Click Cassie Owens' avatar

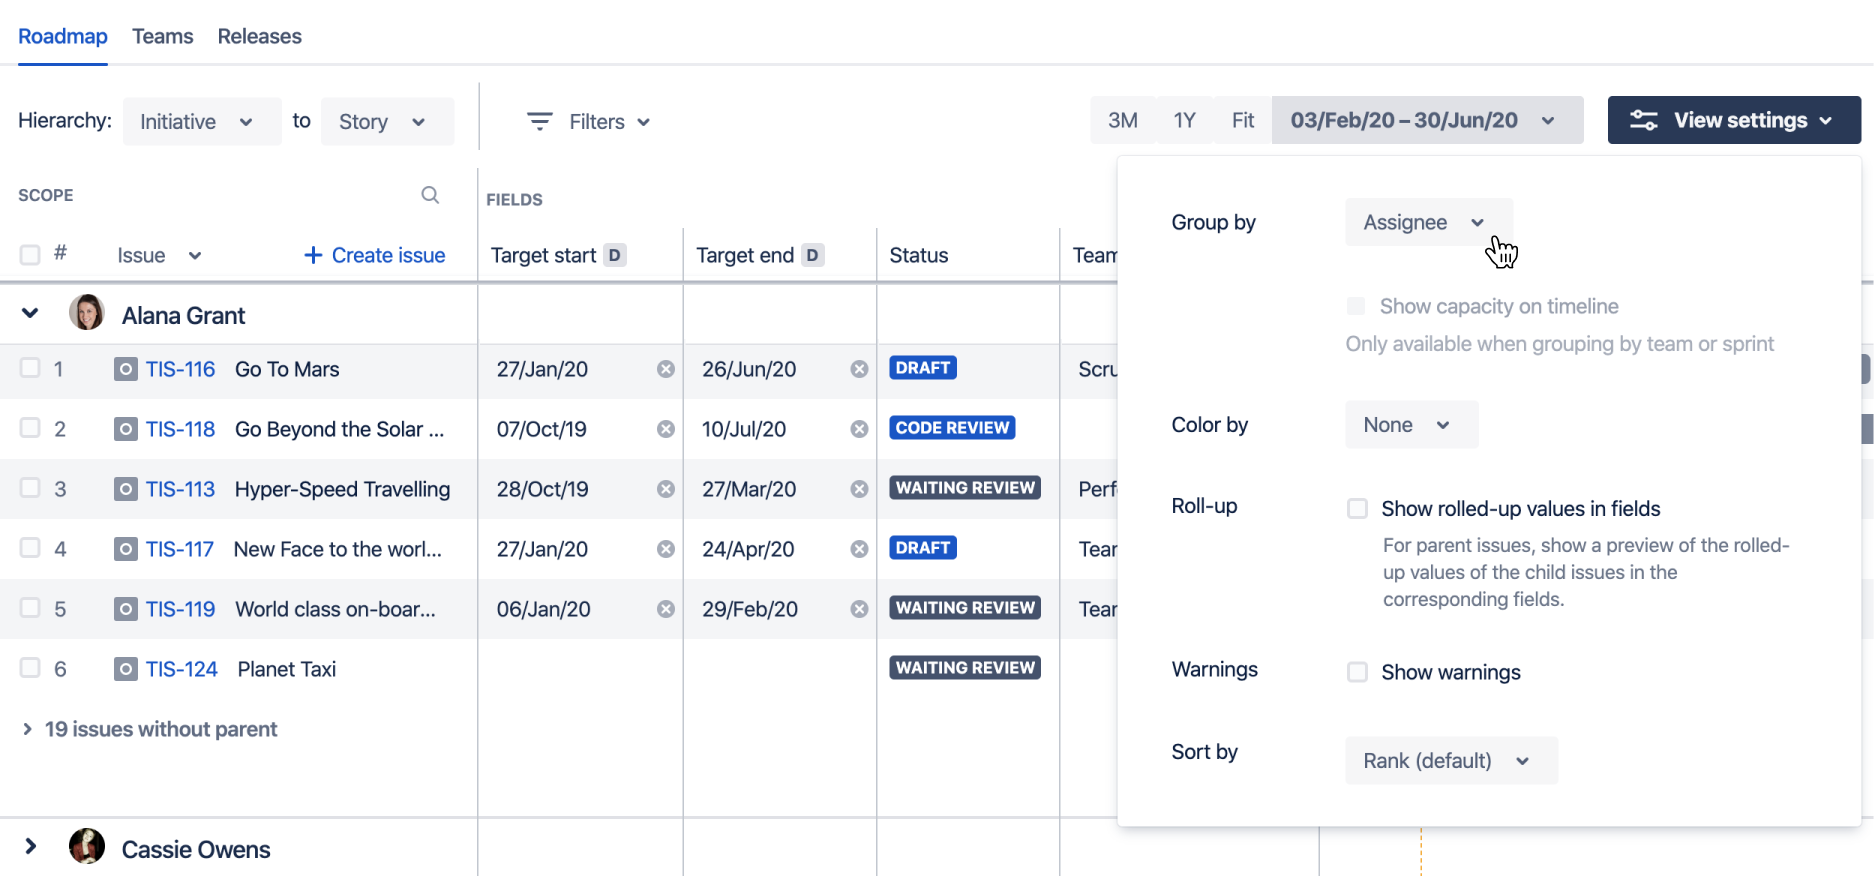(87, 847)
